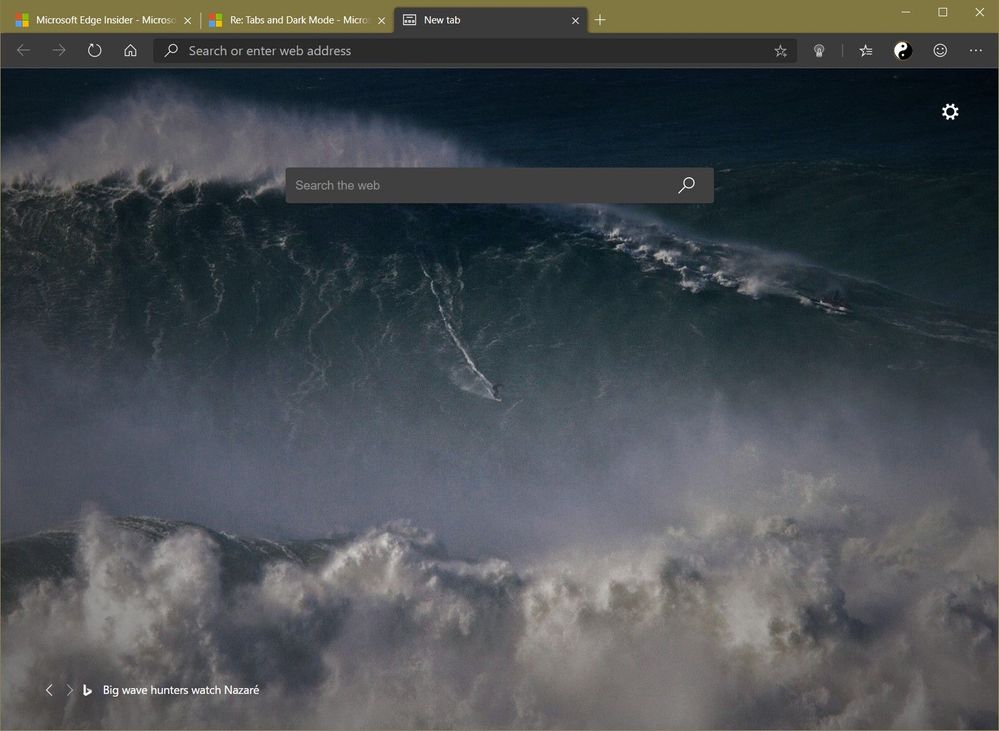
Task: Open the Settings and more ellipsis menu
Action: pos(975,50)
